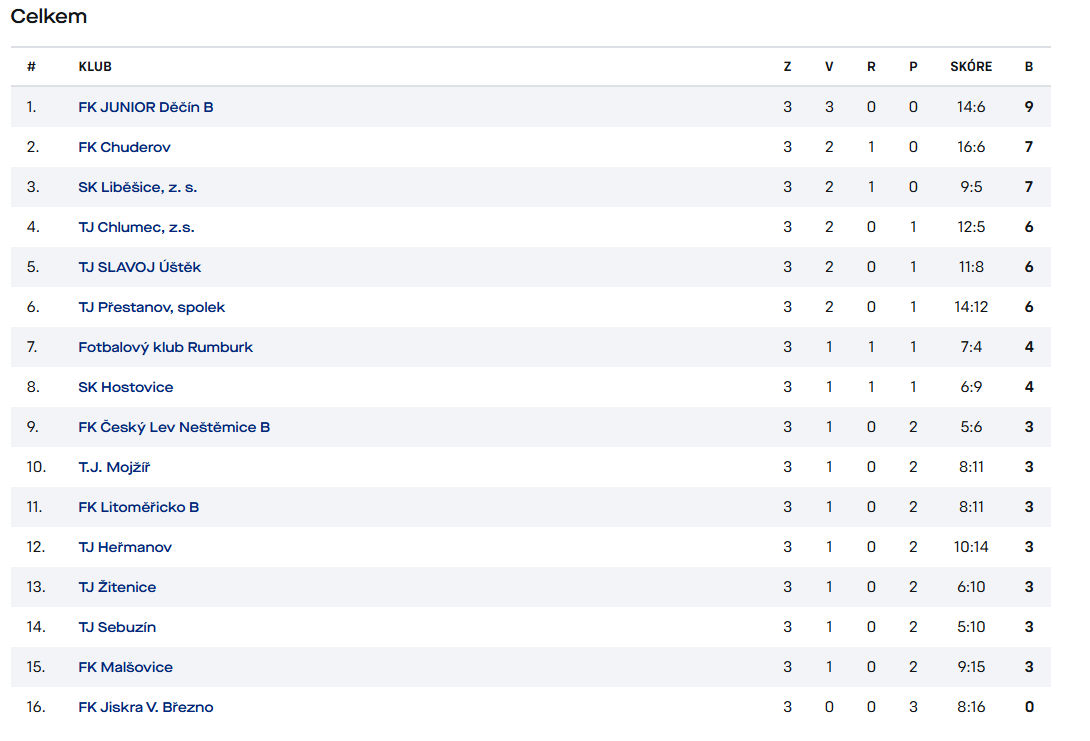Click FK Český Lev Neštěmice B link
The image size is (1090, 741).
tap(174, 427)
